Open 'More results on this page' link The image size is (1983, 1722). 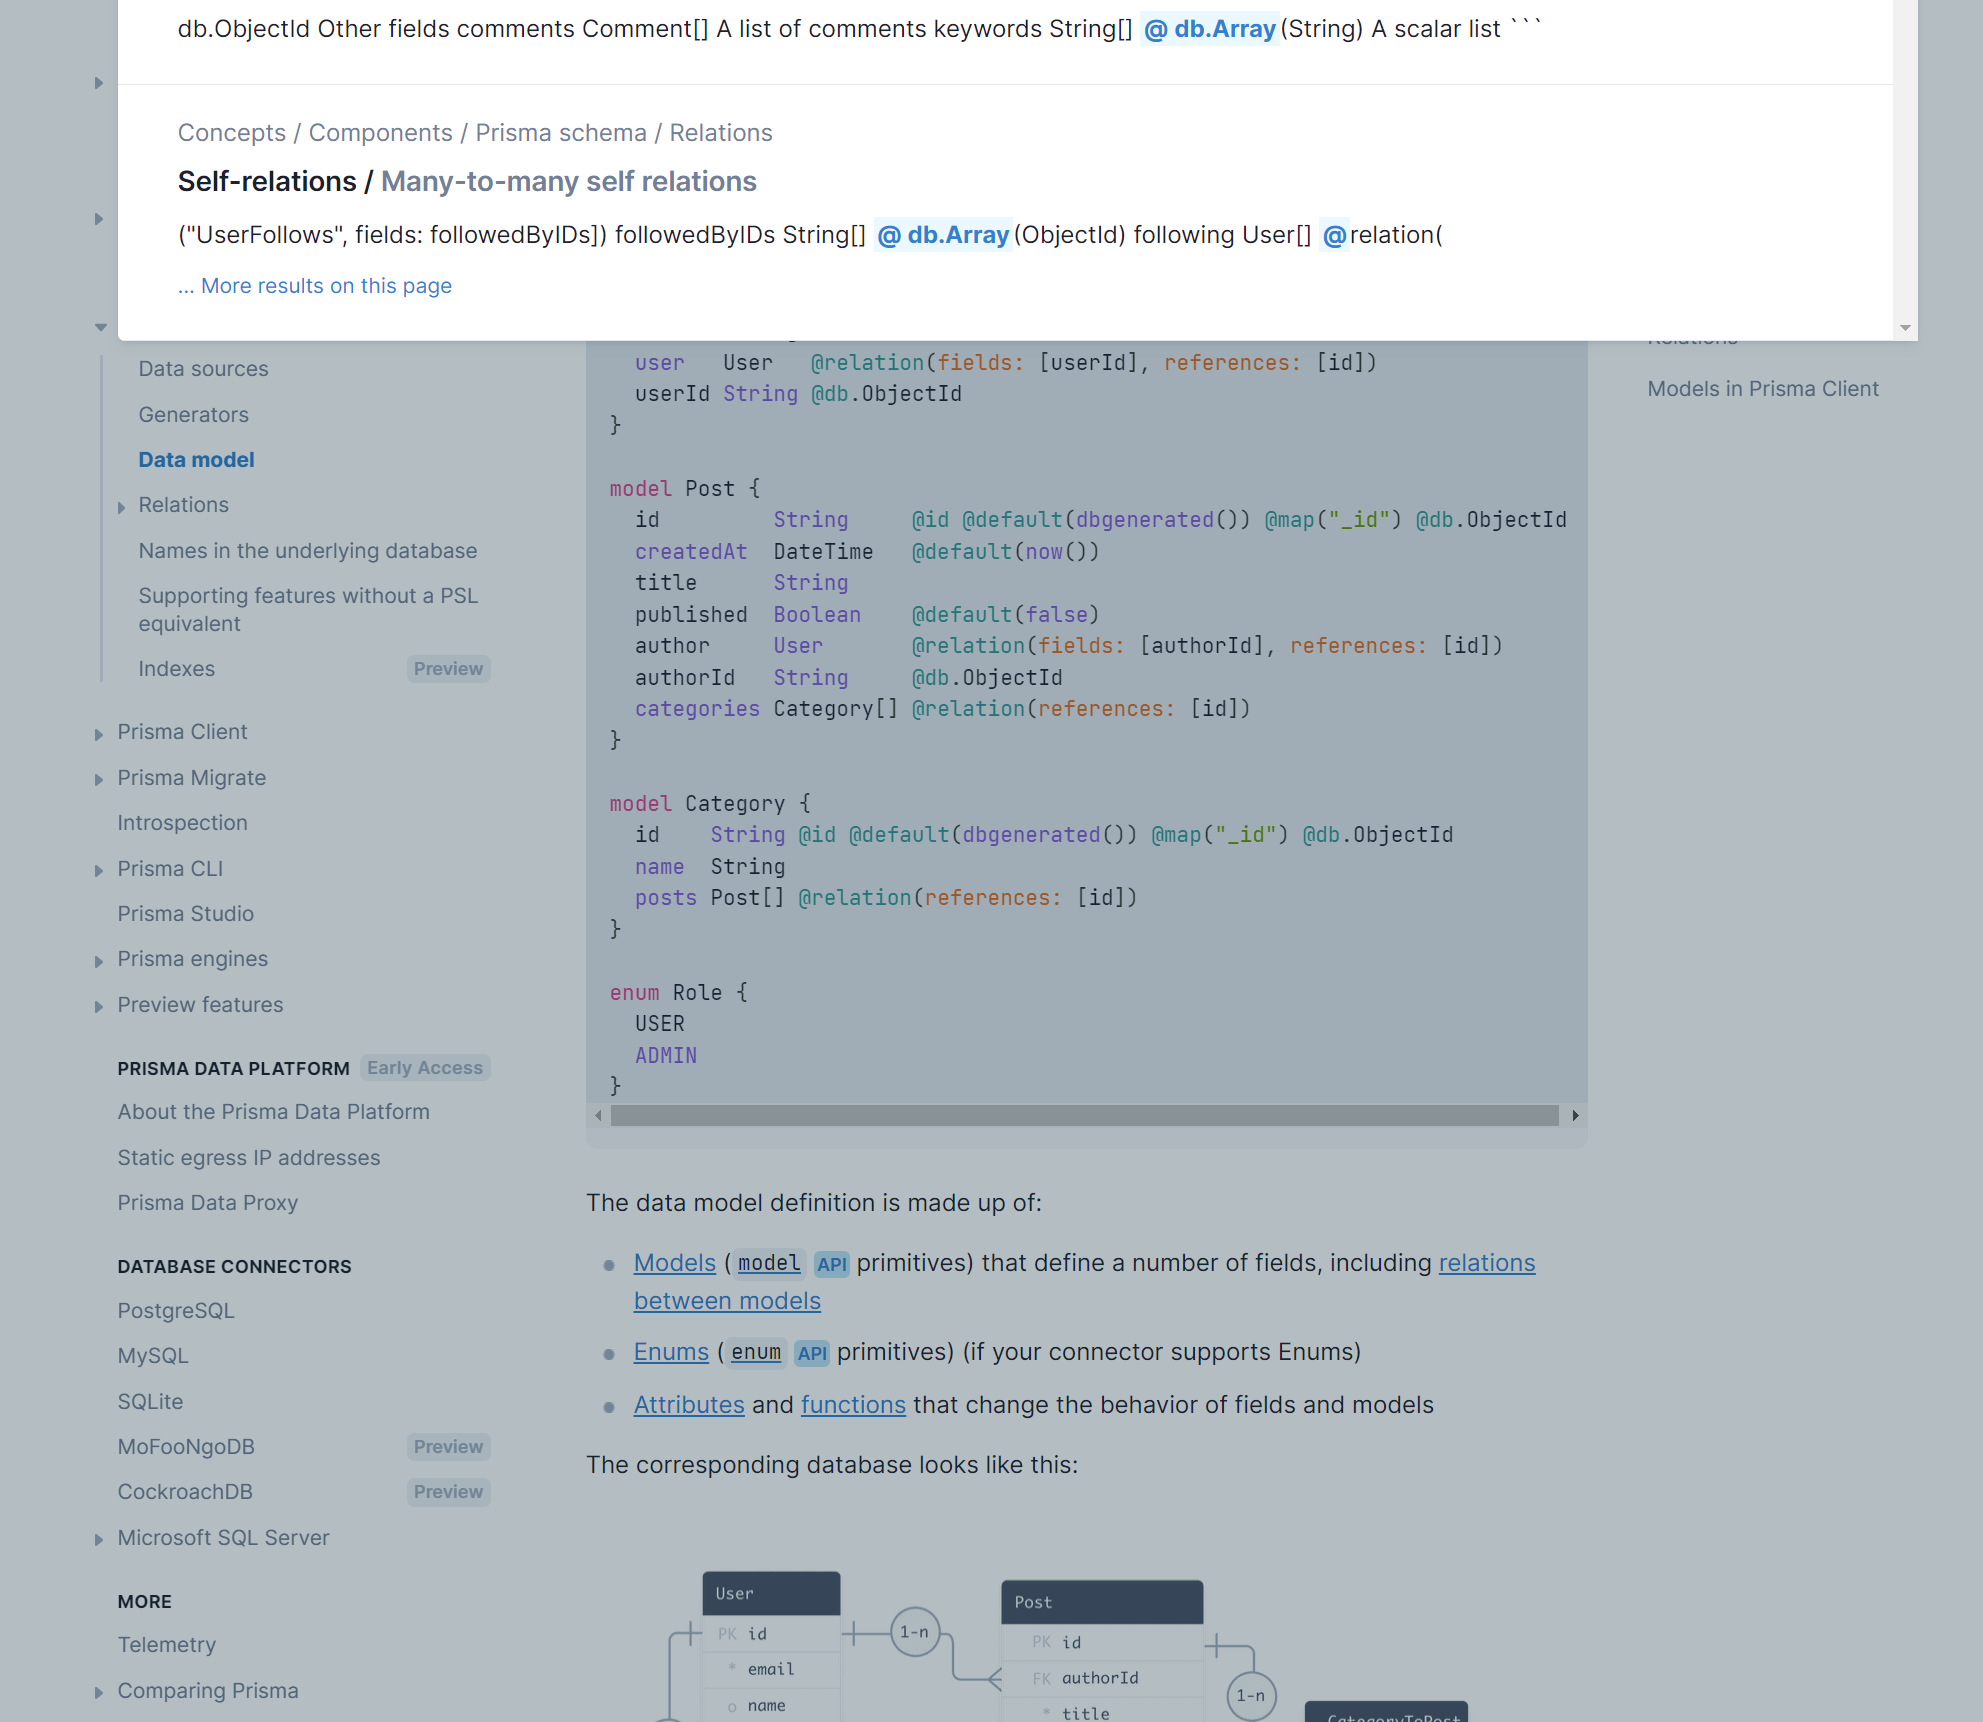click(x=314, y=286)
